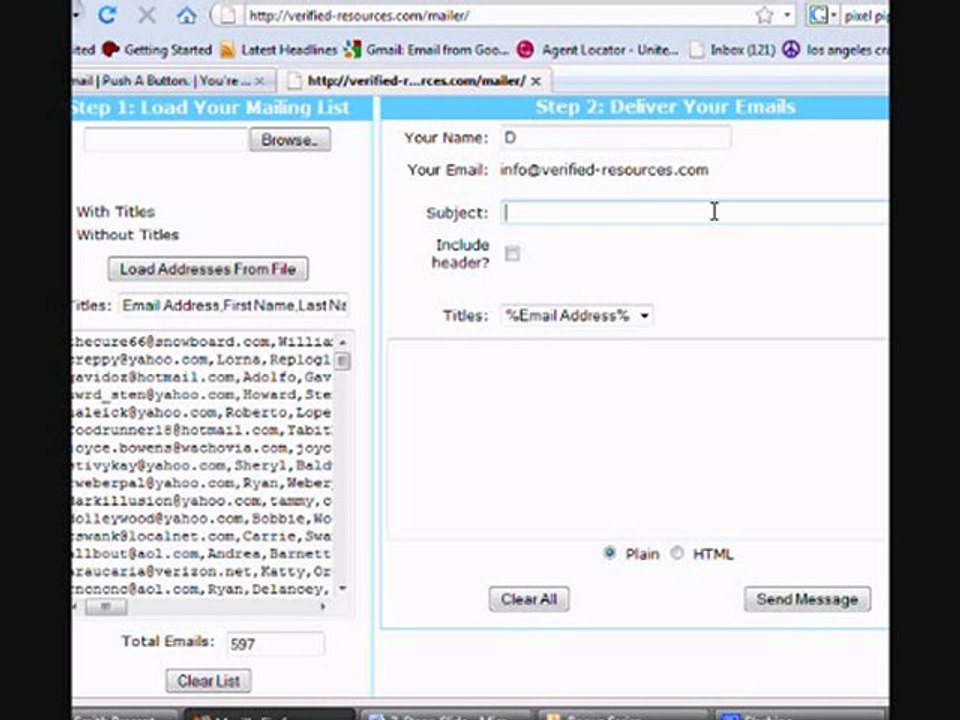Click the mailing list file path field
Image resolution: width=960 pixels, height=720 pixels.
[x=165, y=140]
